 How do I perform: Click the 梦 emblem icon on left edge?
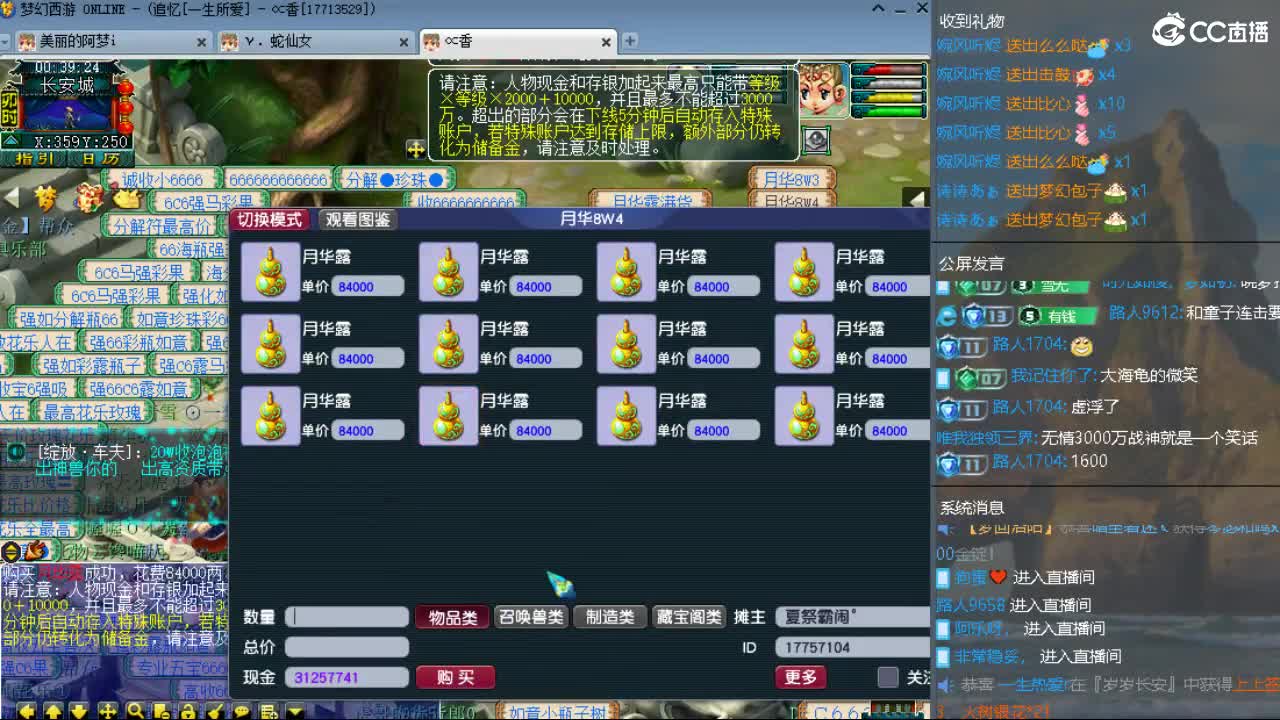[x=45, y=197]
